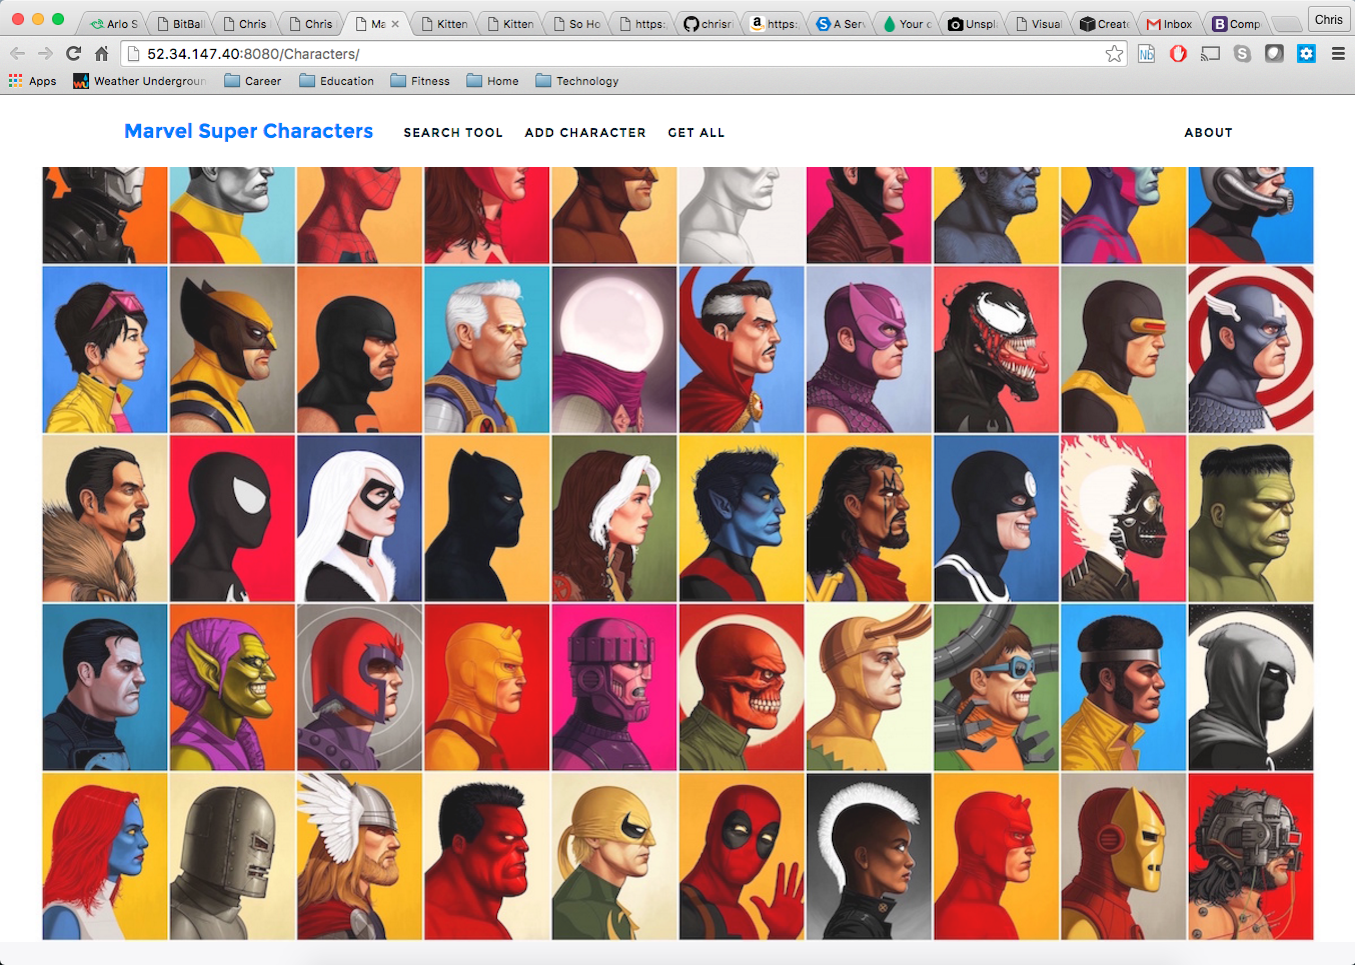Open the ABOUT page
Screen dimensions: 1355x965
pyautogui.click(x=1208, y=132)
